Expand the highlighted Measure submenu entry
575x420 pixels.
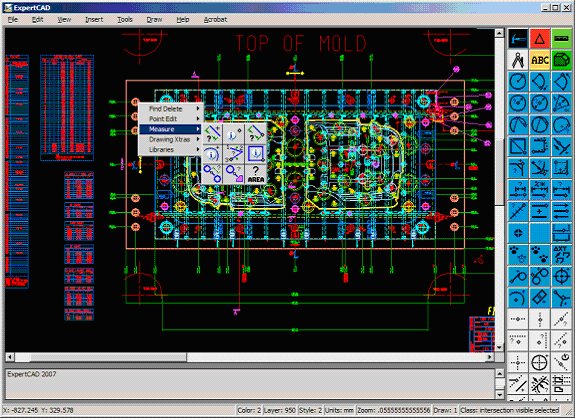pyautogui.click(x=171, y=129)
